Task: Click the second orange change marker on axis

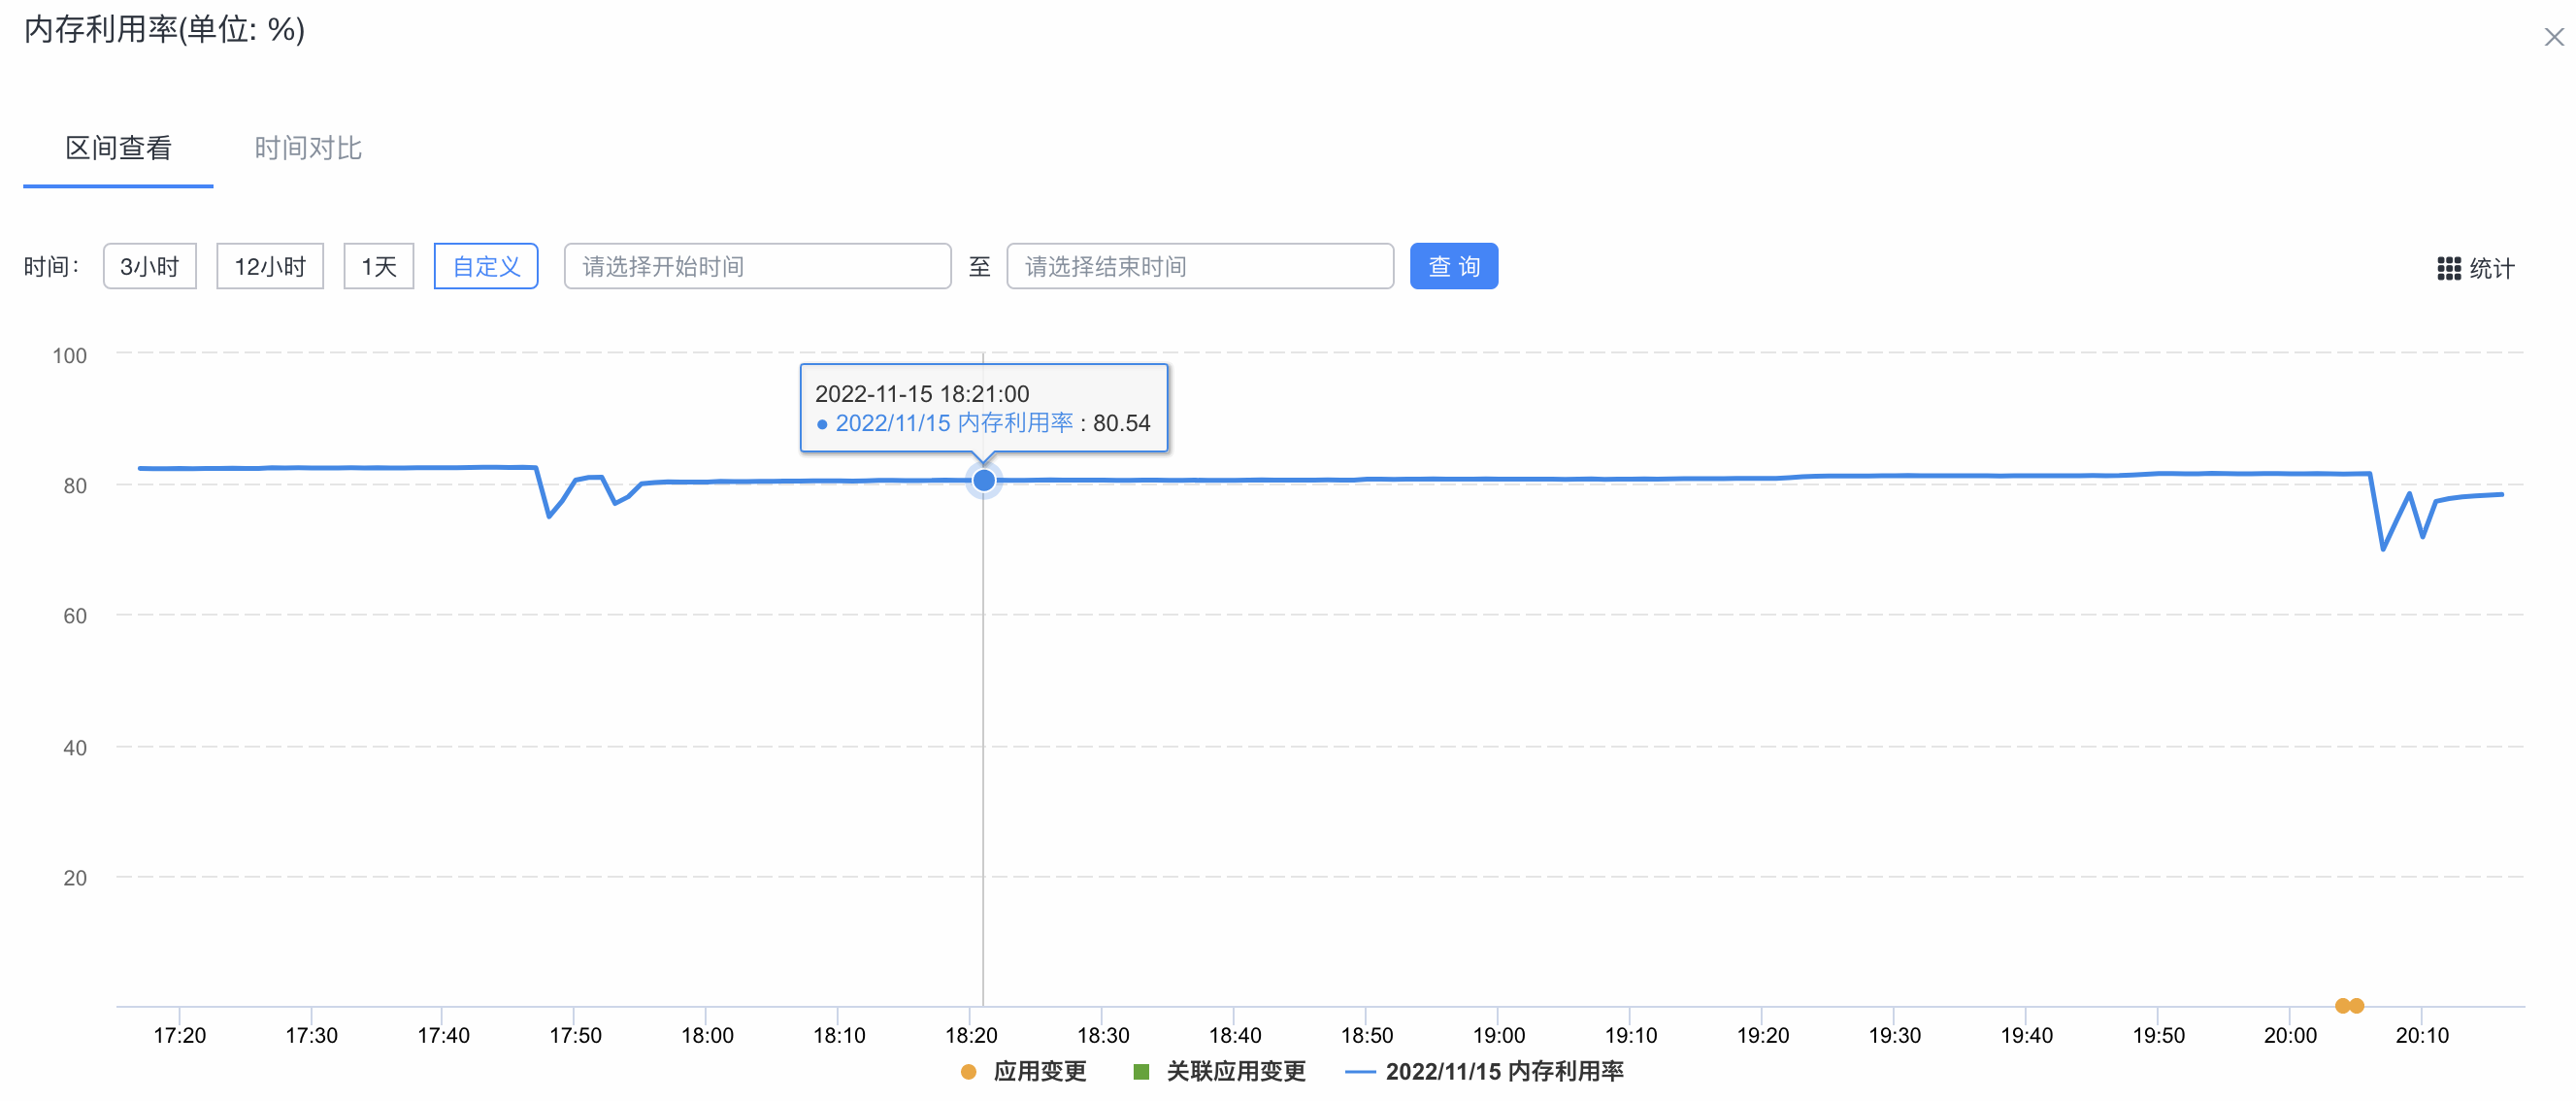Action: click(2357, 1006)
